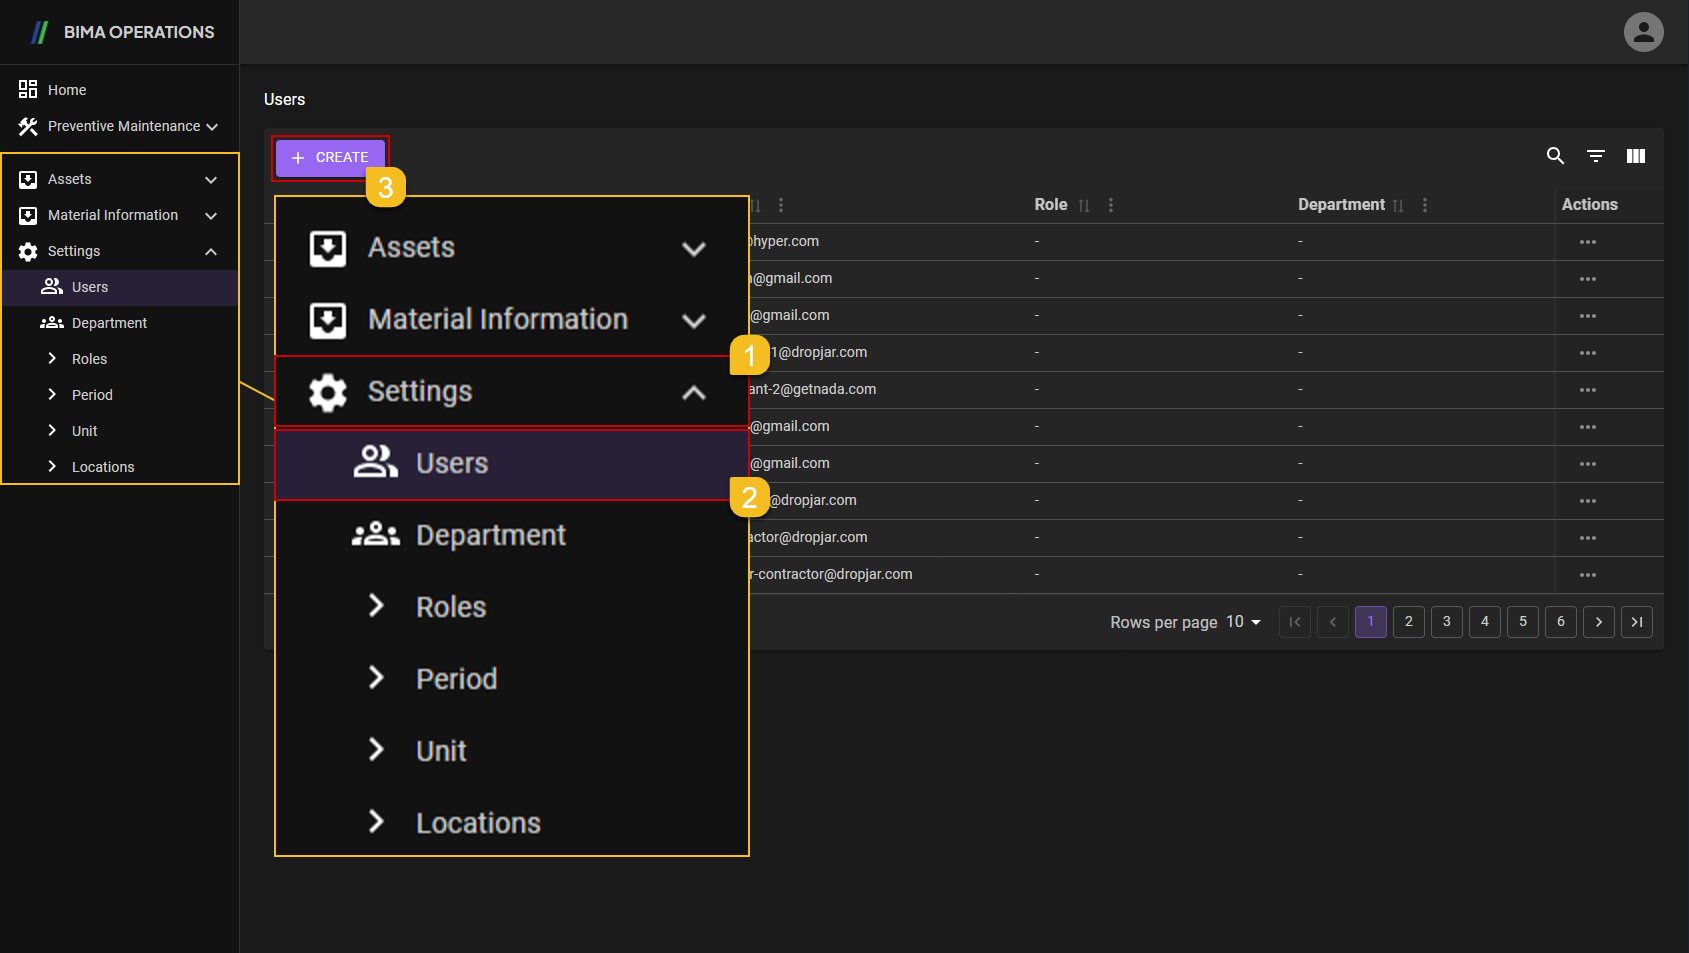
Task: Open the column visibility icon
Action: point(1636,156)
